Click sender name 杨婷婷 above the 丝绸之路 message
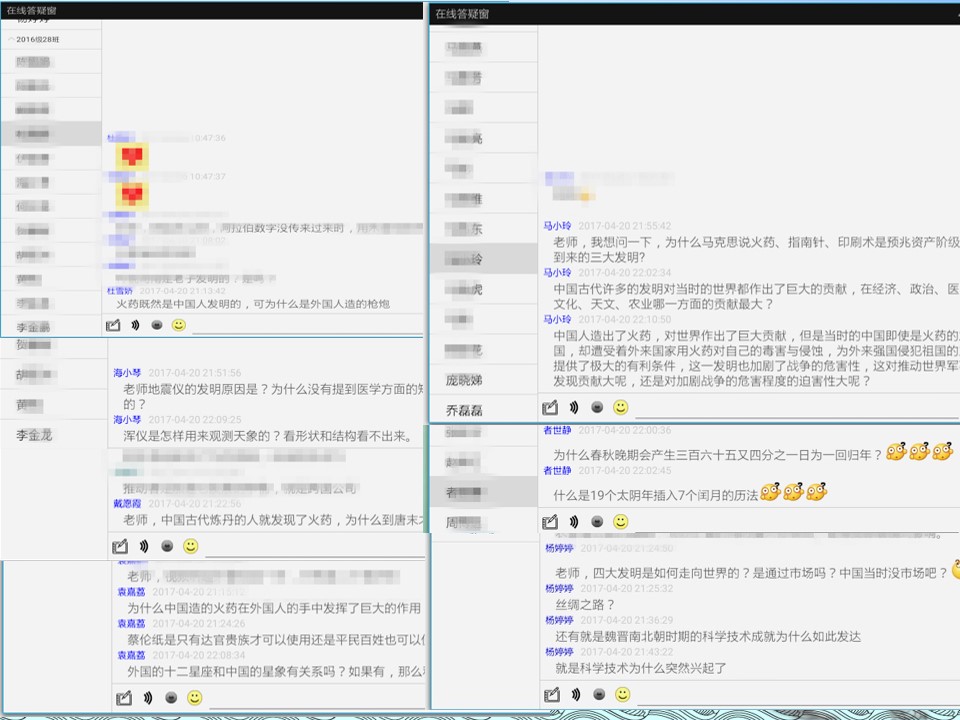Image resolution: width=960 pixels, height=720 pixels. [x=559, y=588]
